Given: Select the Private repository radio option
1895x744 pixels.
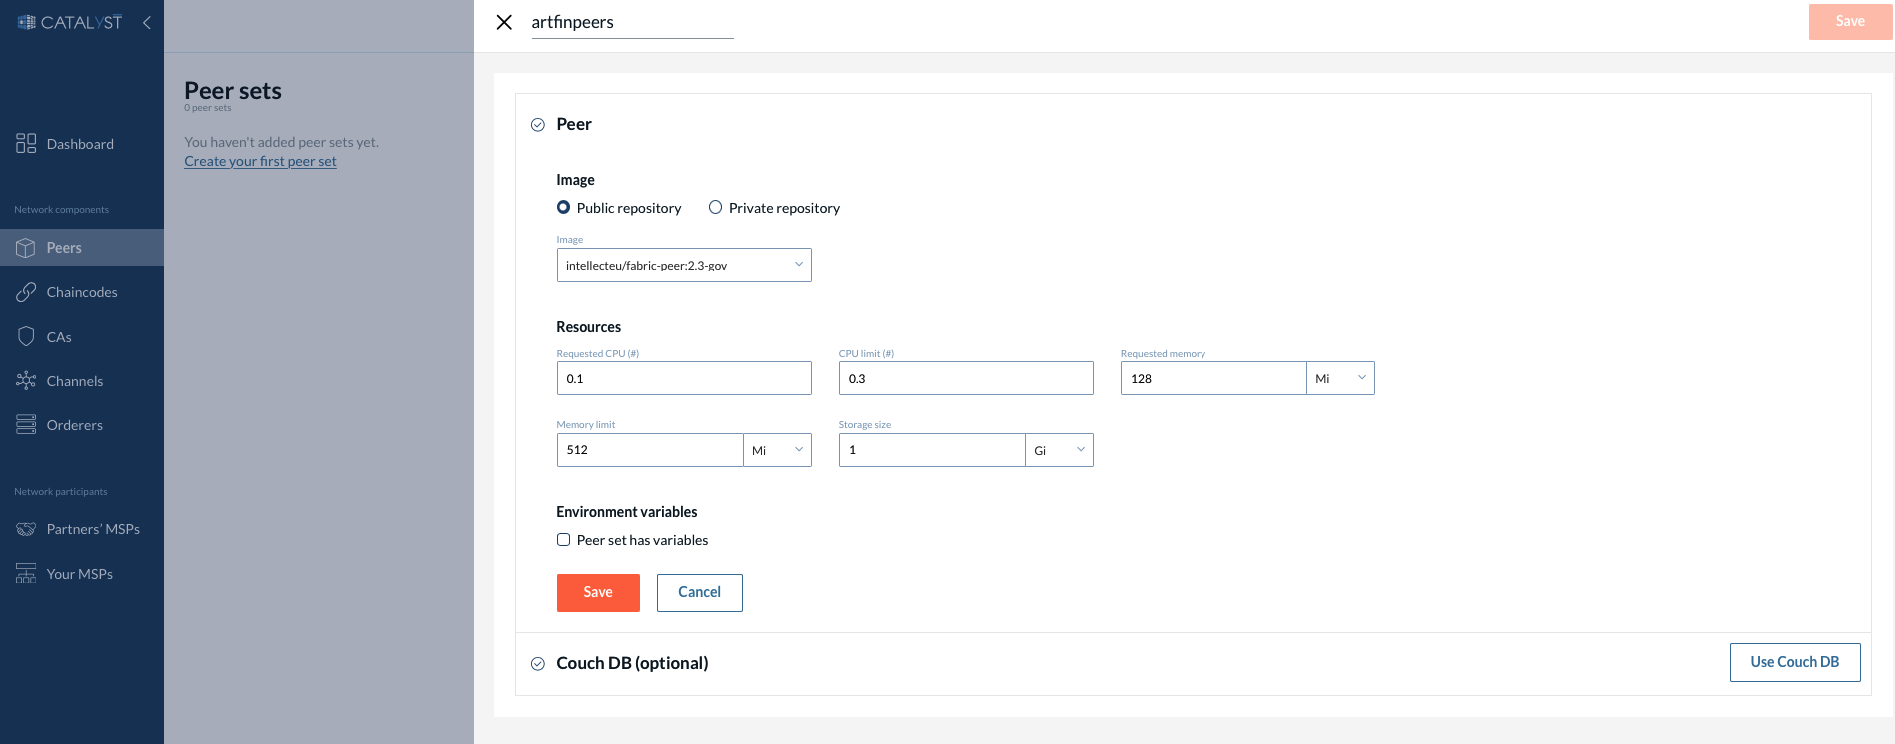Looking at the screenshot, I should (715, 208).
